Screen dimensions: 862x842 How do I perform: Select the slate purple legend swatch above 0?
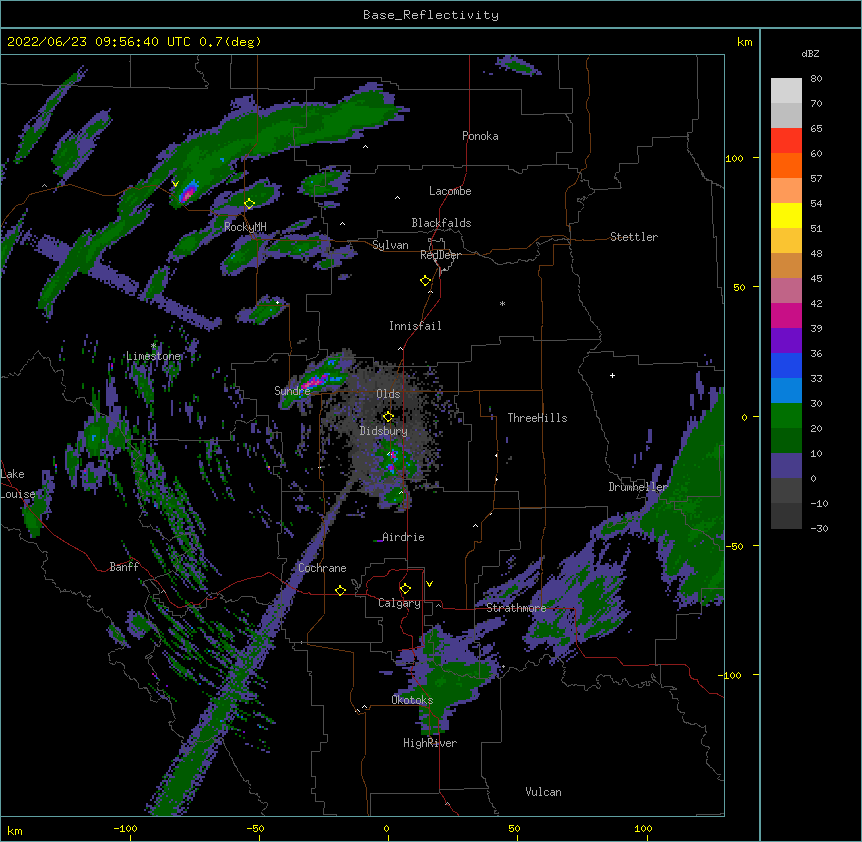(786, 466)
